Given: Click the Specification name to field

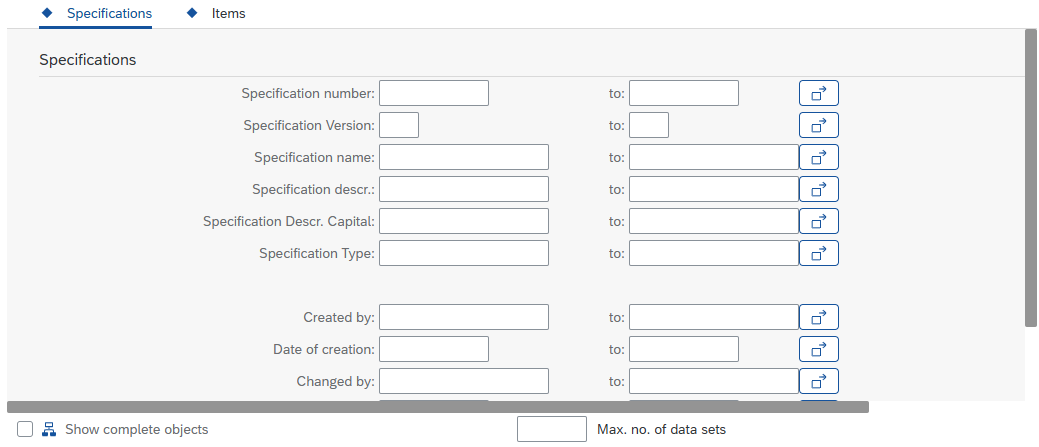Looking at the screenshot, I should click(713, 157).
